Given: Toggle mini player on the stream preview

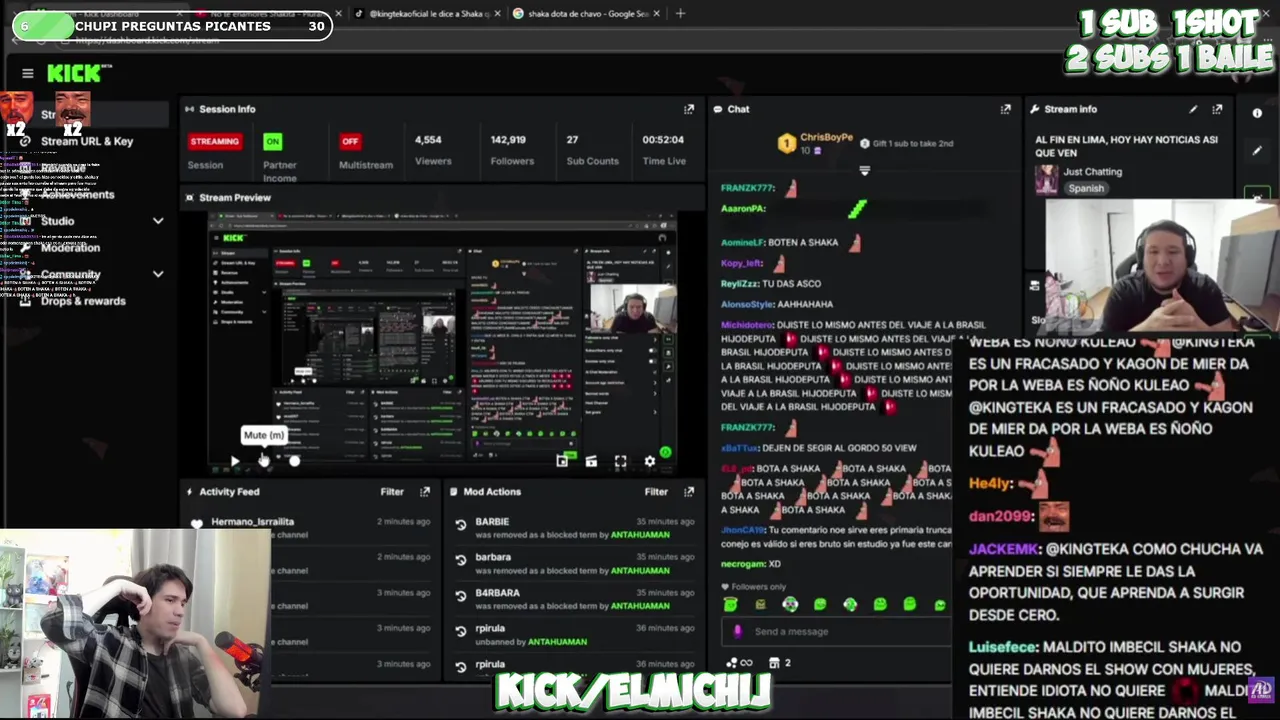Looking at the screenshot, I should click(562, 461).
